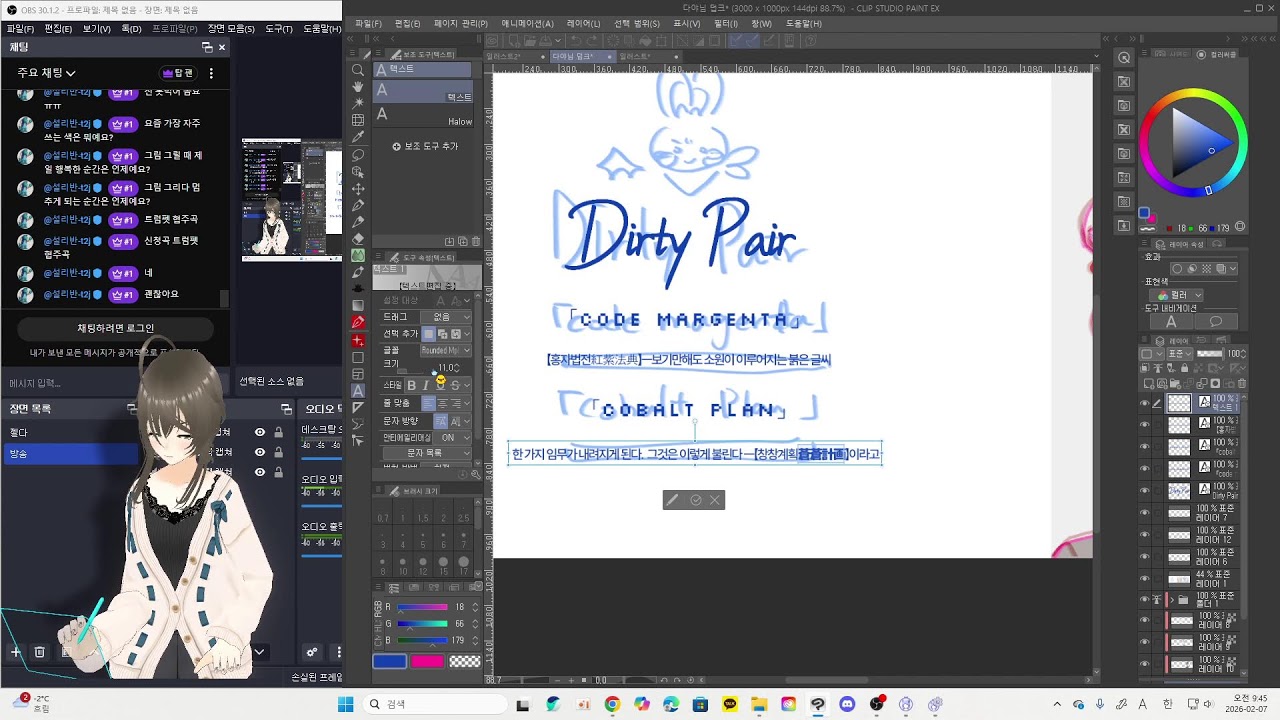This screenshot has height=720, width=1280.
Task: Adjust the R channel slider
Action: pyautogui.click(x=423, y=607)
